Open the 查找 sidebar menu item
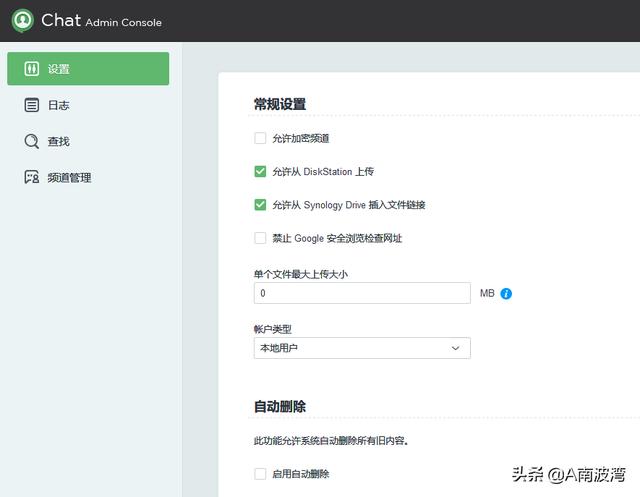This screenshot has height=497, width=640. point(88,141)
